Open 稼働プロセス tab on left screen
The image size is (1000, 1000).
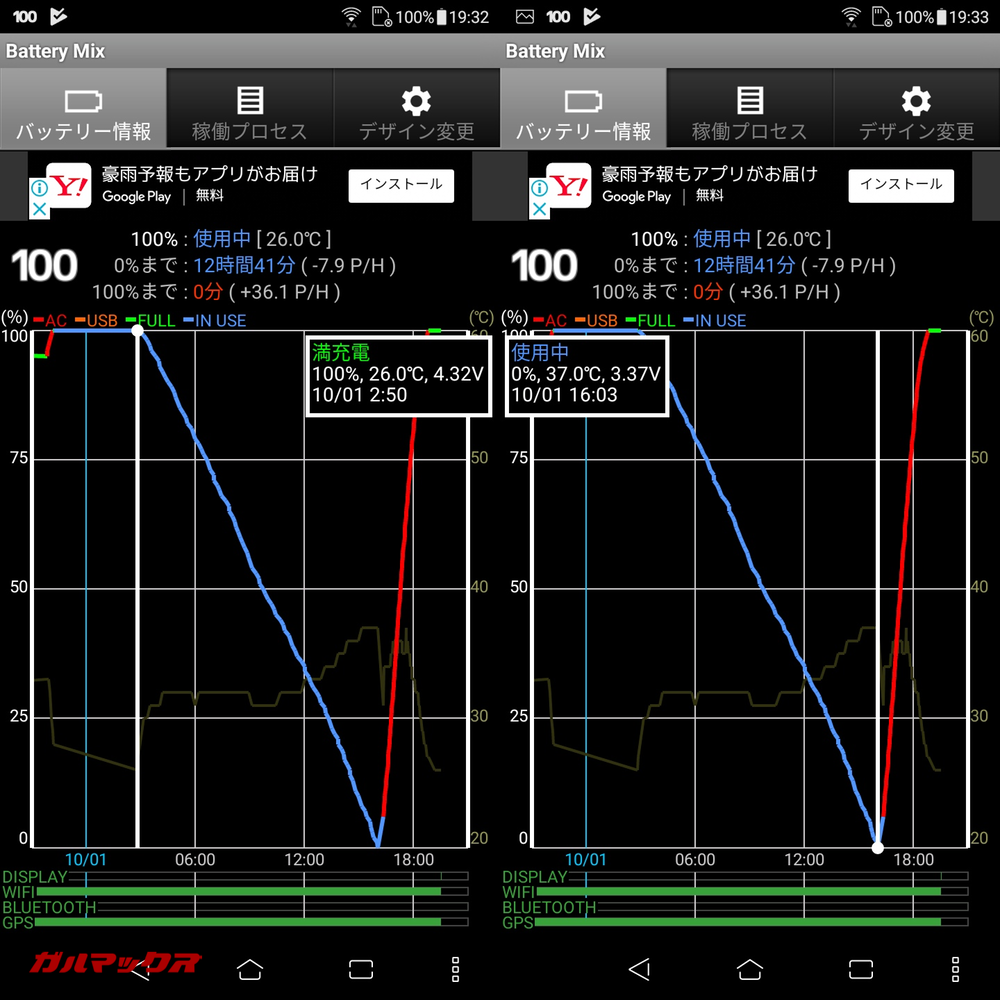pos(249,109)
